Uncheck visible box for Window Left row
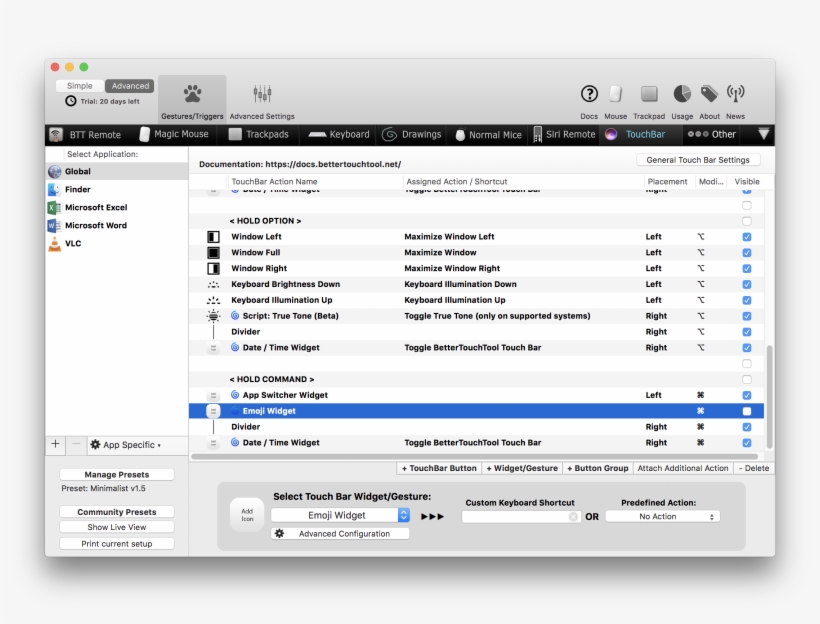 (746, 237)
